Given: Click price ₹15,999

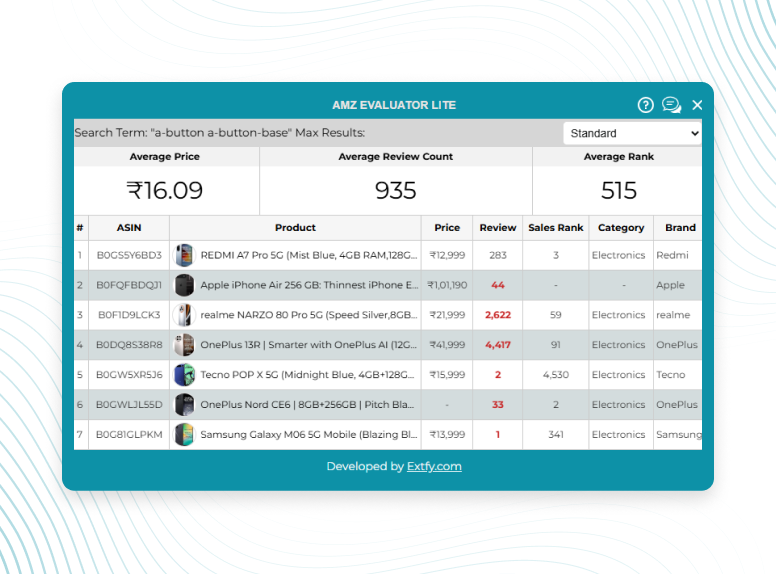Looking at the screenshot, I should tap(447, 375).
